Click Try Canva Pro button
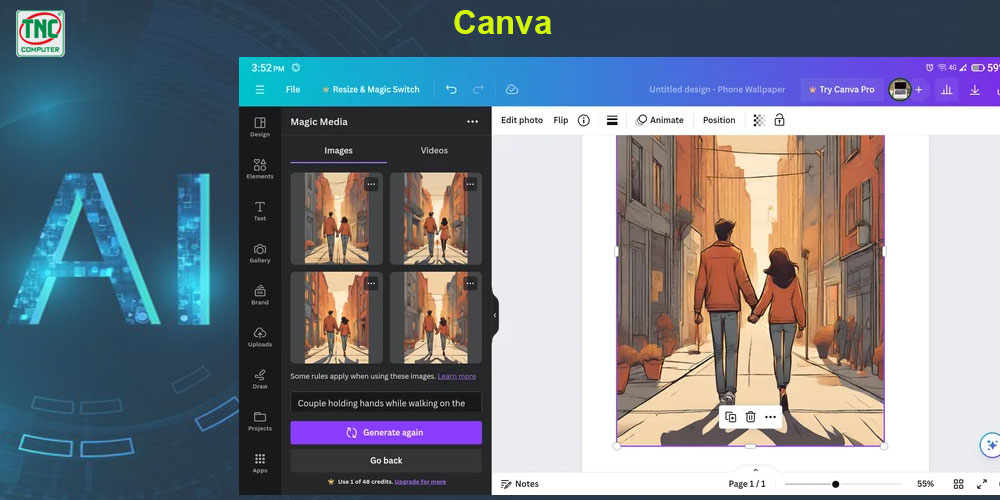 point(841,90)
